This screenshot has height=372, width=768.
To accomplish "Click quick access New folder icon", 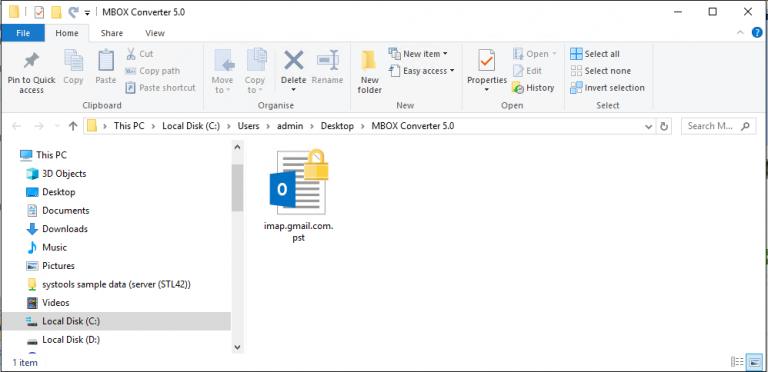I will pos(56,12).
